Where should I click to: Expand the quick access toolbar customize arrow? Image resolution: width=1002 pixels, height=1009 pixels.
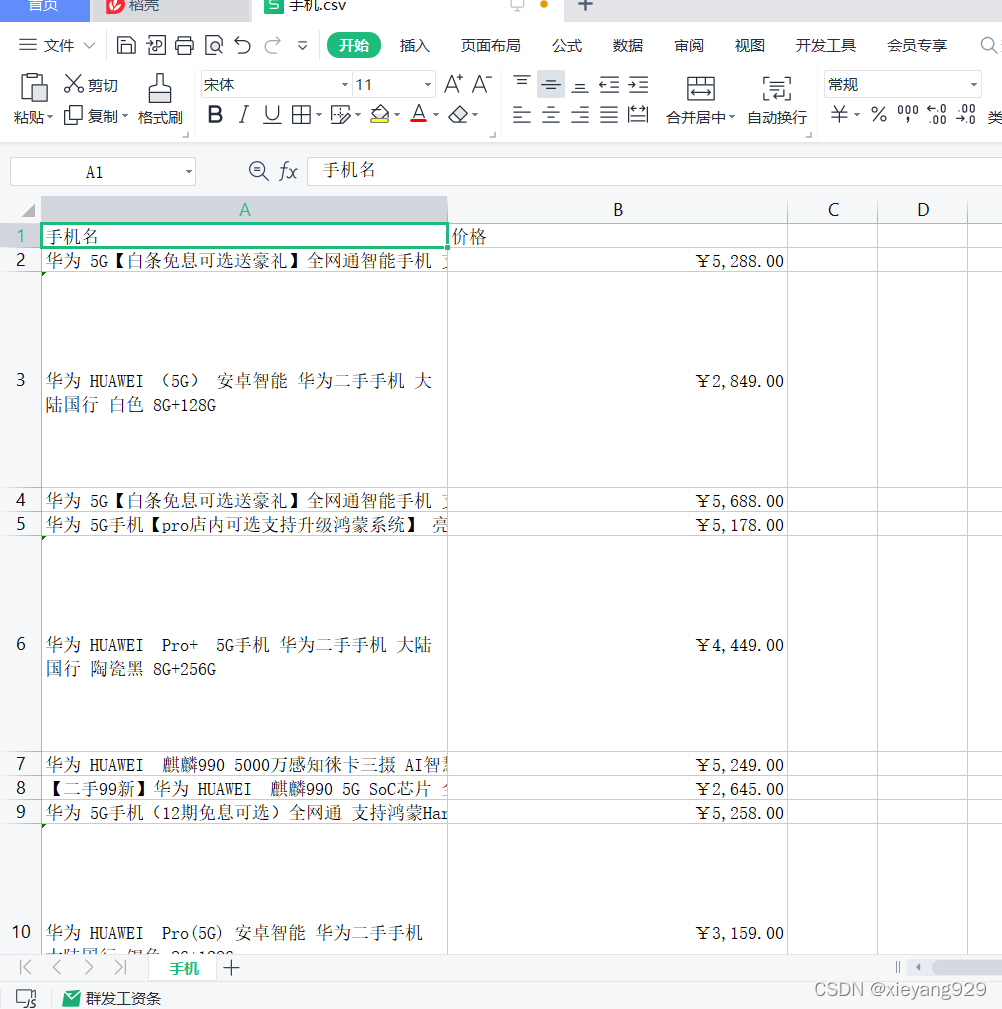[x=302, y=45]
